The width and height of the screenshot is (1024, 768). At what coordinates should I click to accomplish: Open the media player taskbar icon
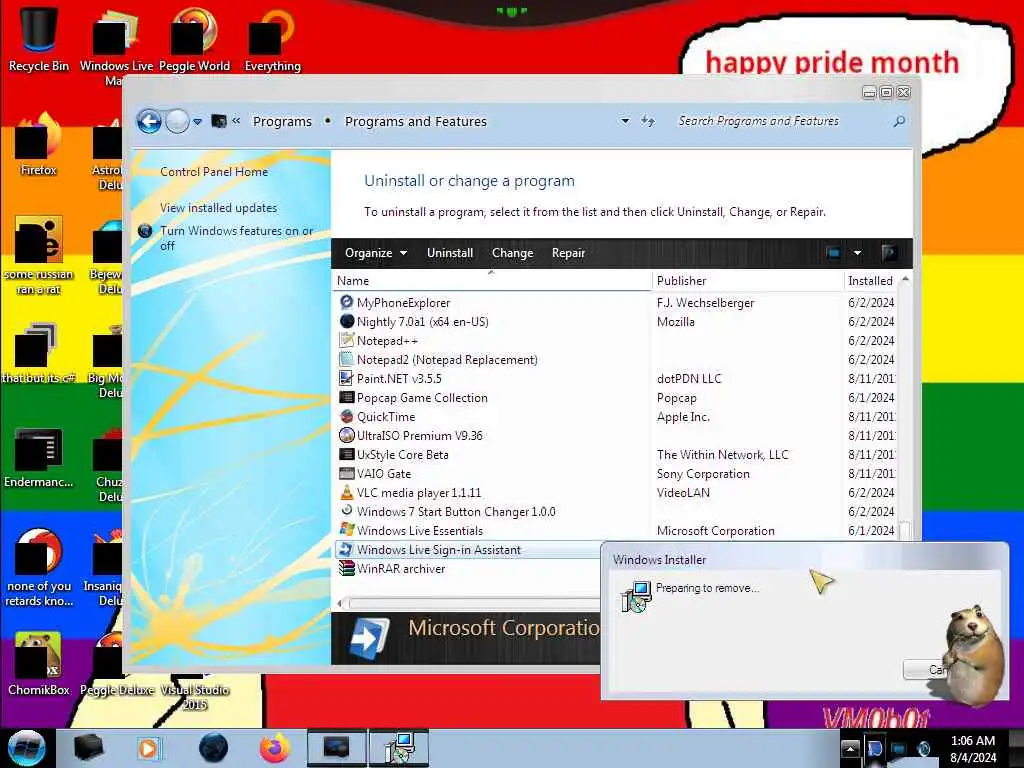point(148,748)
